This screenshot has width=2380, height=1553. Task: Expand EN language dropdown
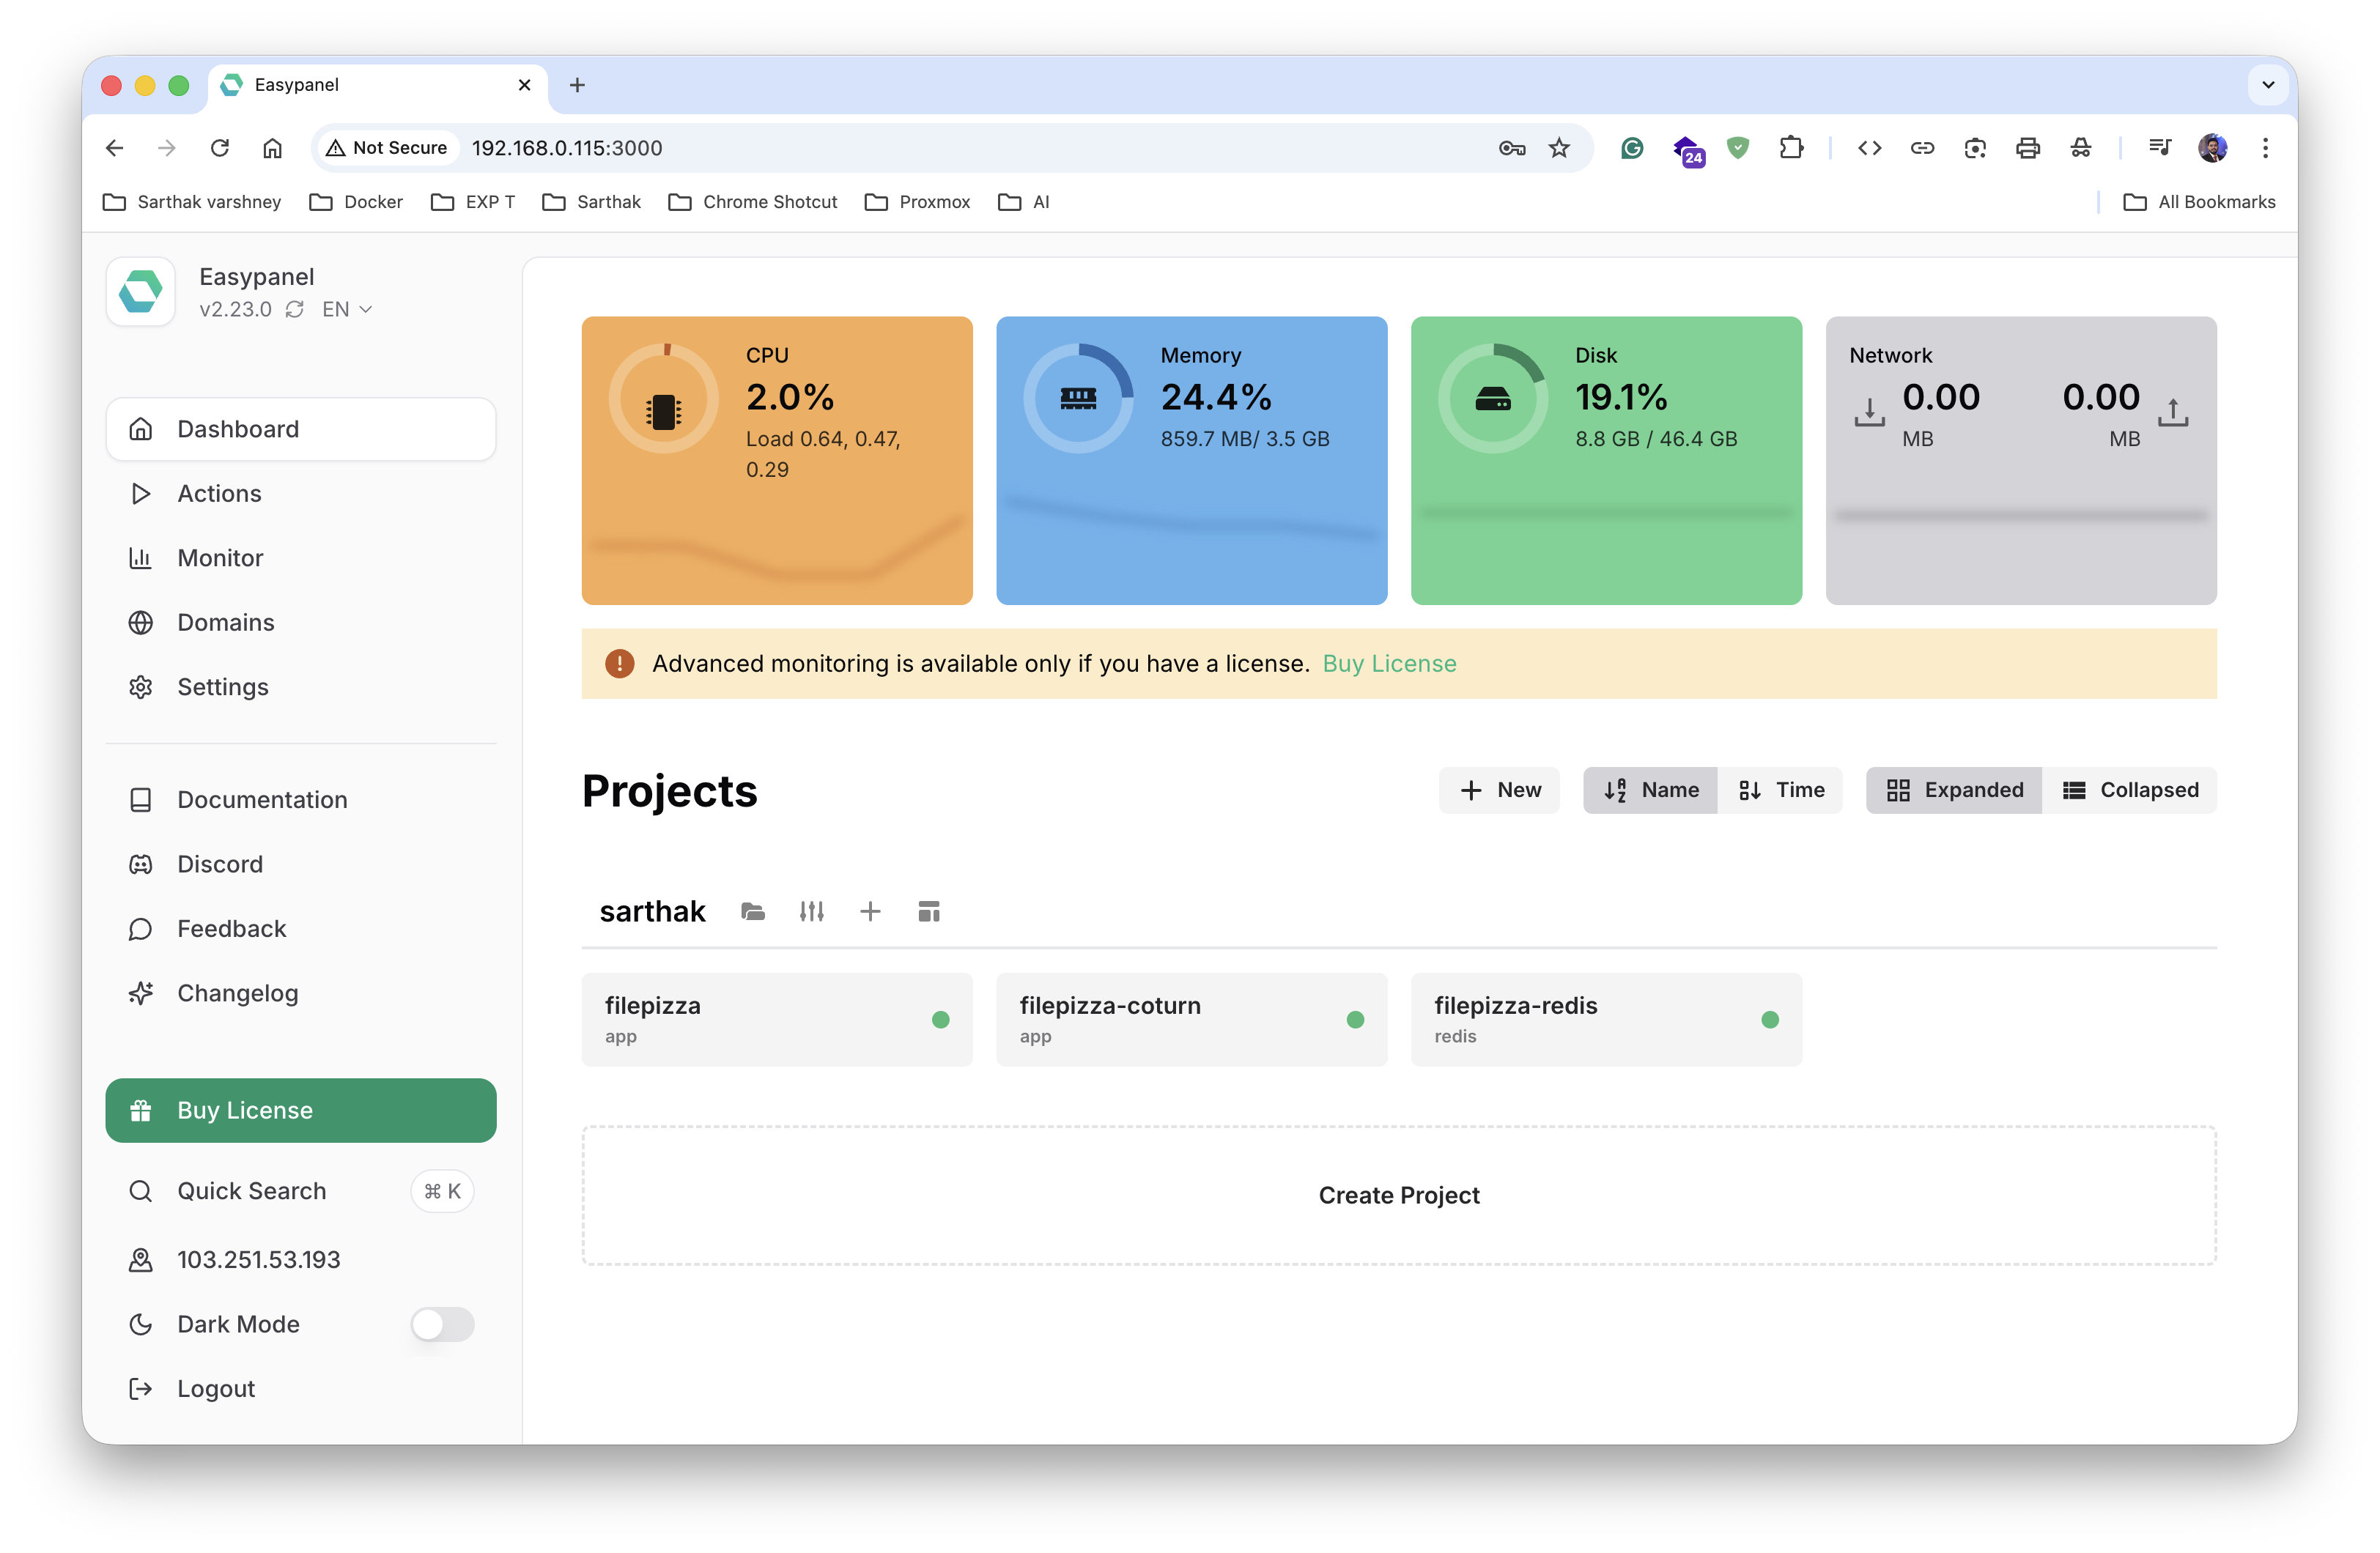(347, 309)
